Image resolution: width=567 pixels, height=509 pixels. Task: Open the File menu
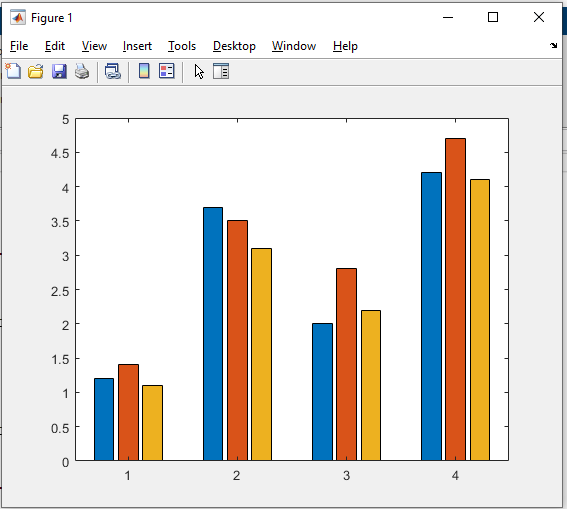(19, 46)
